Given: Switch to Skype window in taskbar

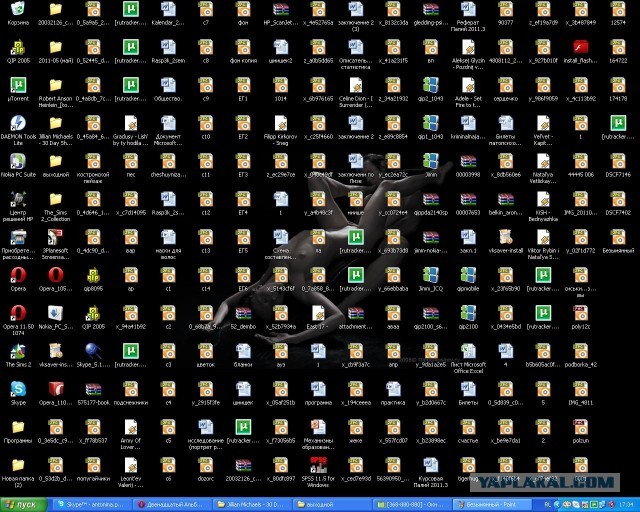Looking at the screenshot, I should [x=92, y=505].
